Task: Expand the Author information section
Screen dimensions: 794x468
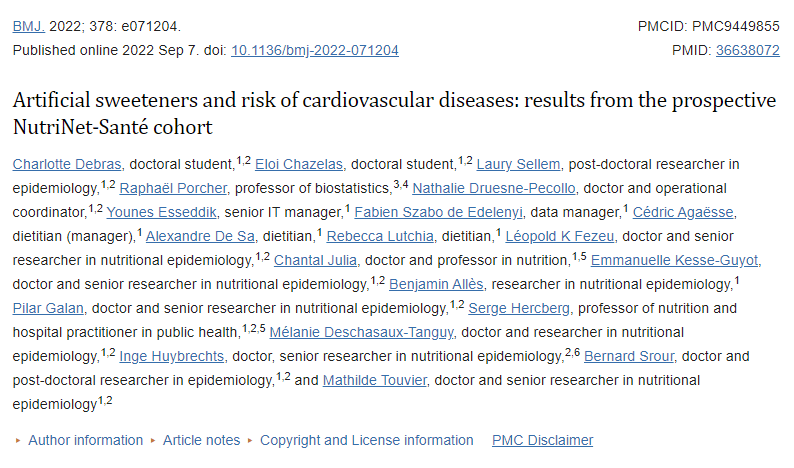Action: pos(85,440)
